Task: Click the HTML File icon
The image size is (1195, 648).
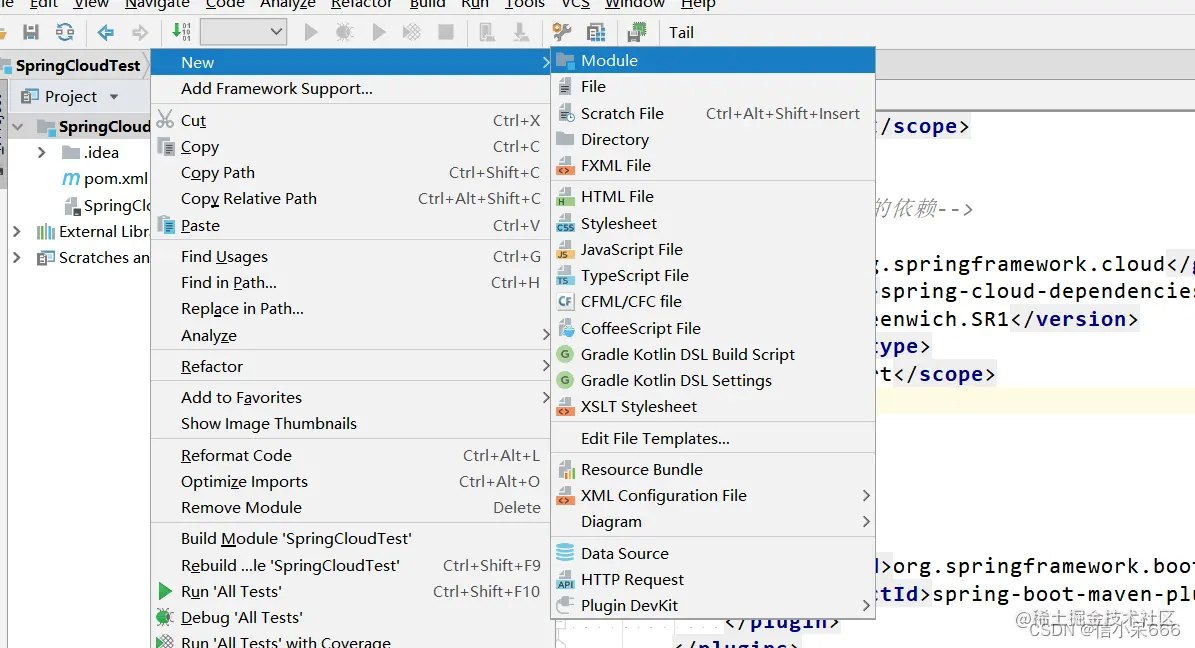Action: 565,197
